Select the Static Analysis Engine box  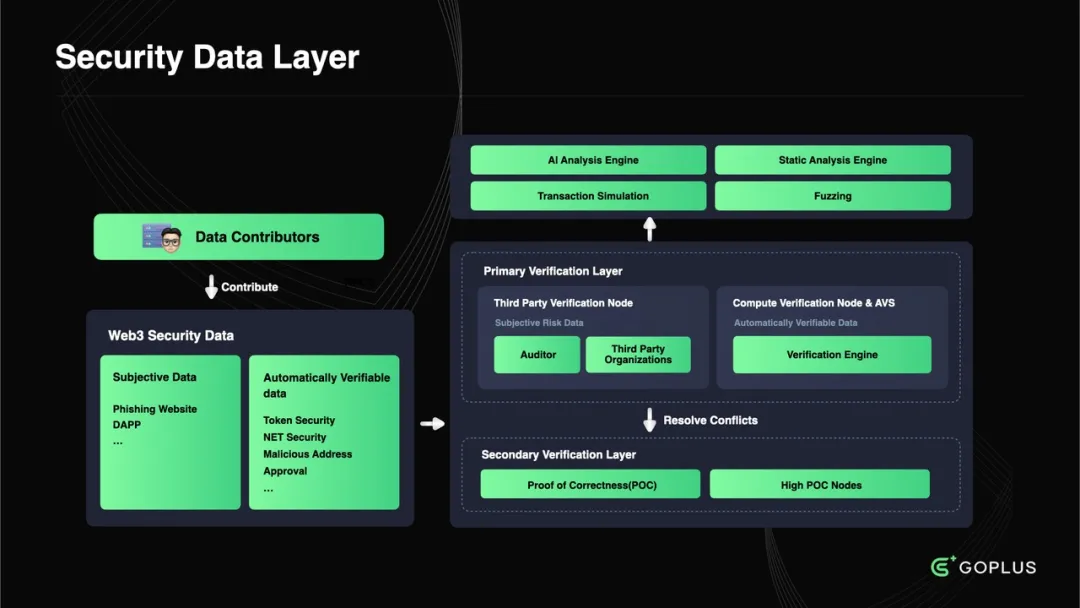(832, 160)
